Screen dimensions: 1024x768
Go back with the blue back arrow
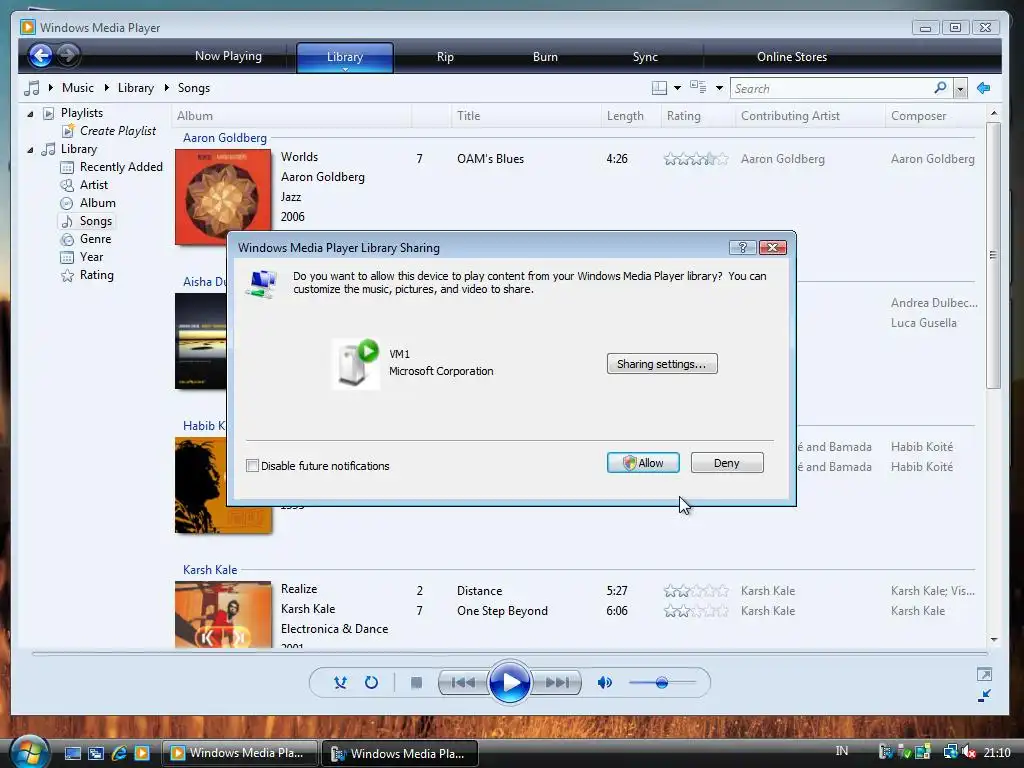tap(40, 56)
